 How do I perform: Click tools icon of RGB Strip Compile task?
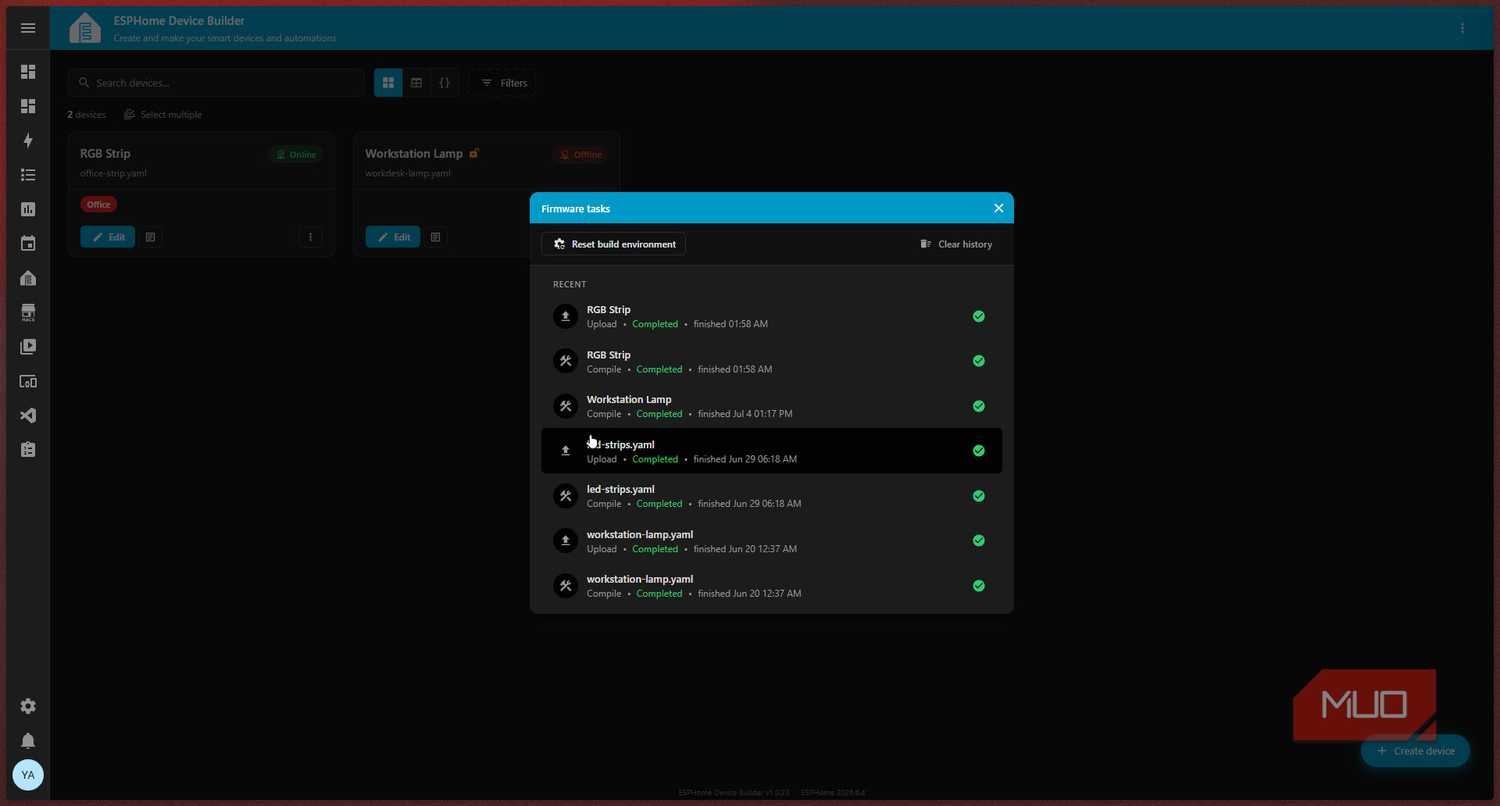click(565, 361)
